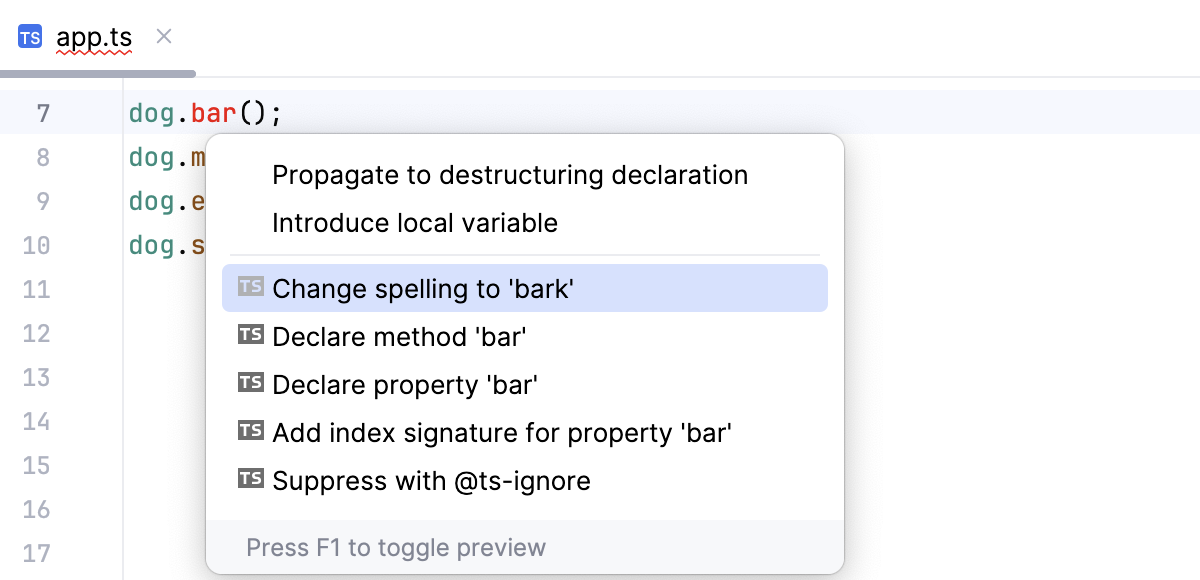Pick Add index signature for property 'bar'
1200x580 pixels.
click(x=502, y=433)
